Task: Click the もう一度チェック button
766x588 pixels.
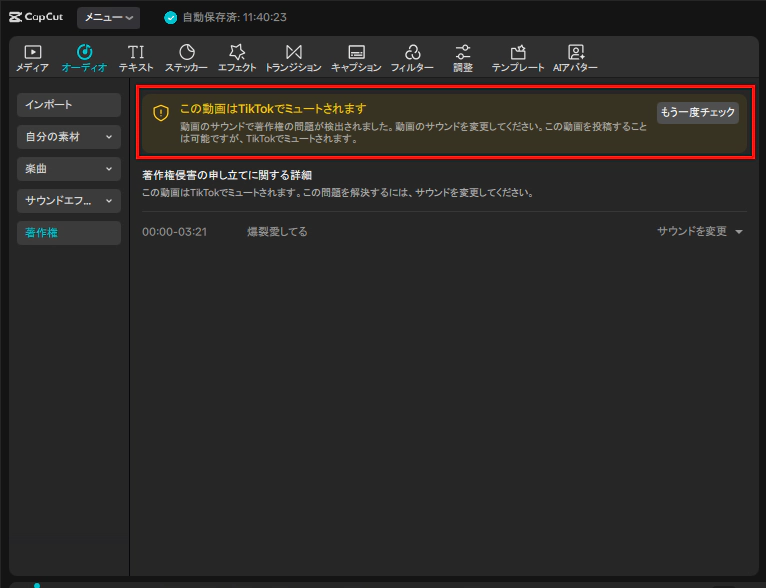Action: (x=698, y=113)
